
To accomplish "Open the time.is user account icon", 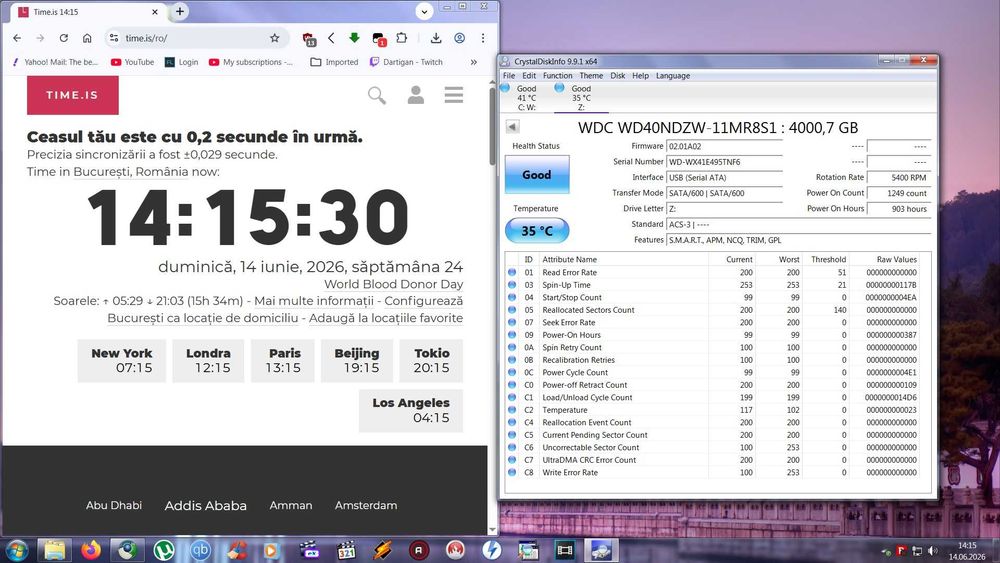I will click(416, 95).
